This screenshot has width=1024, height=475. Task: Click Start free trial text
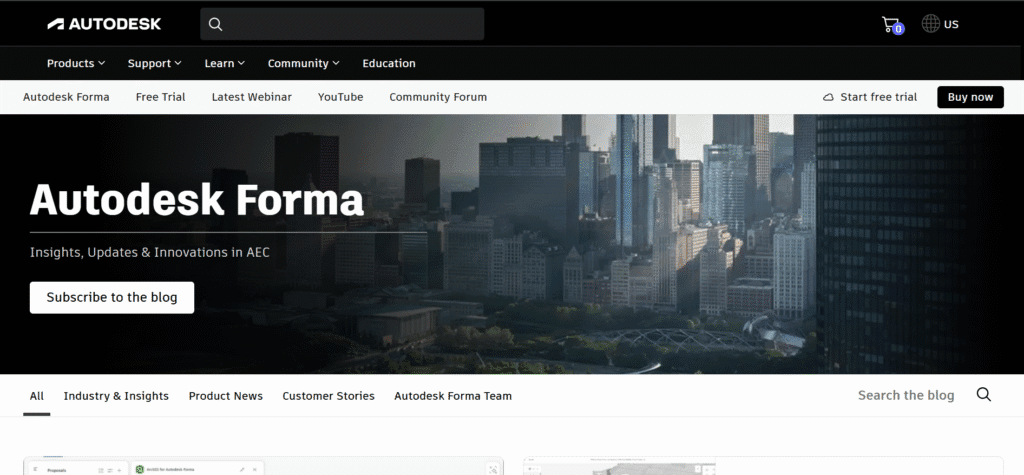(878, 97)
